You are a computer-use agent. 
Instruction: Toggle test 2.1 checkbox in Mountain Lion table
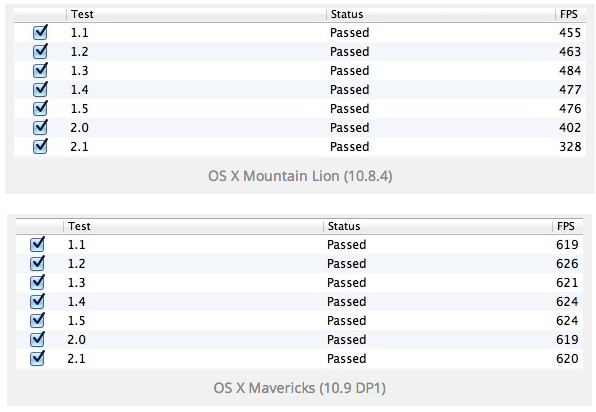40,147
